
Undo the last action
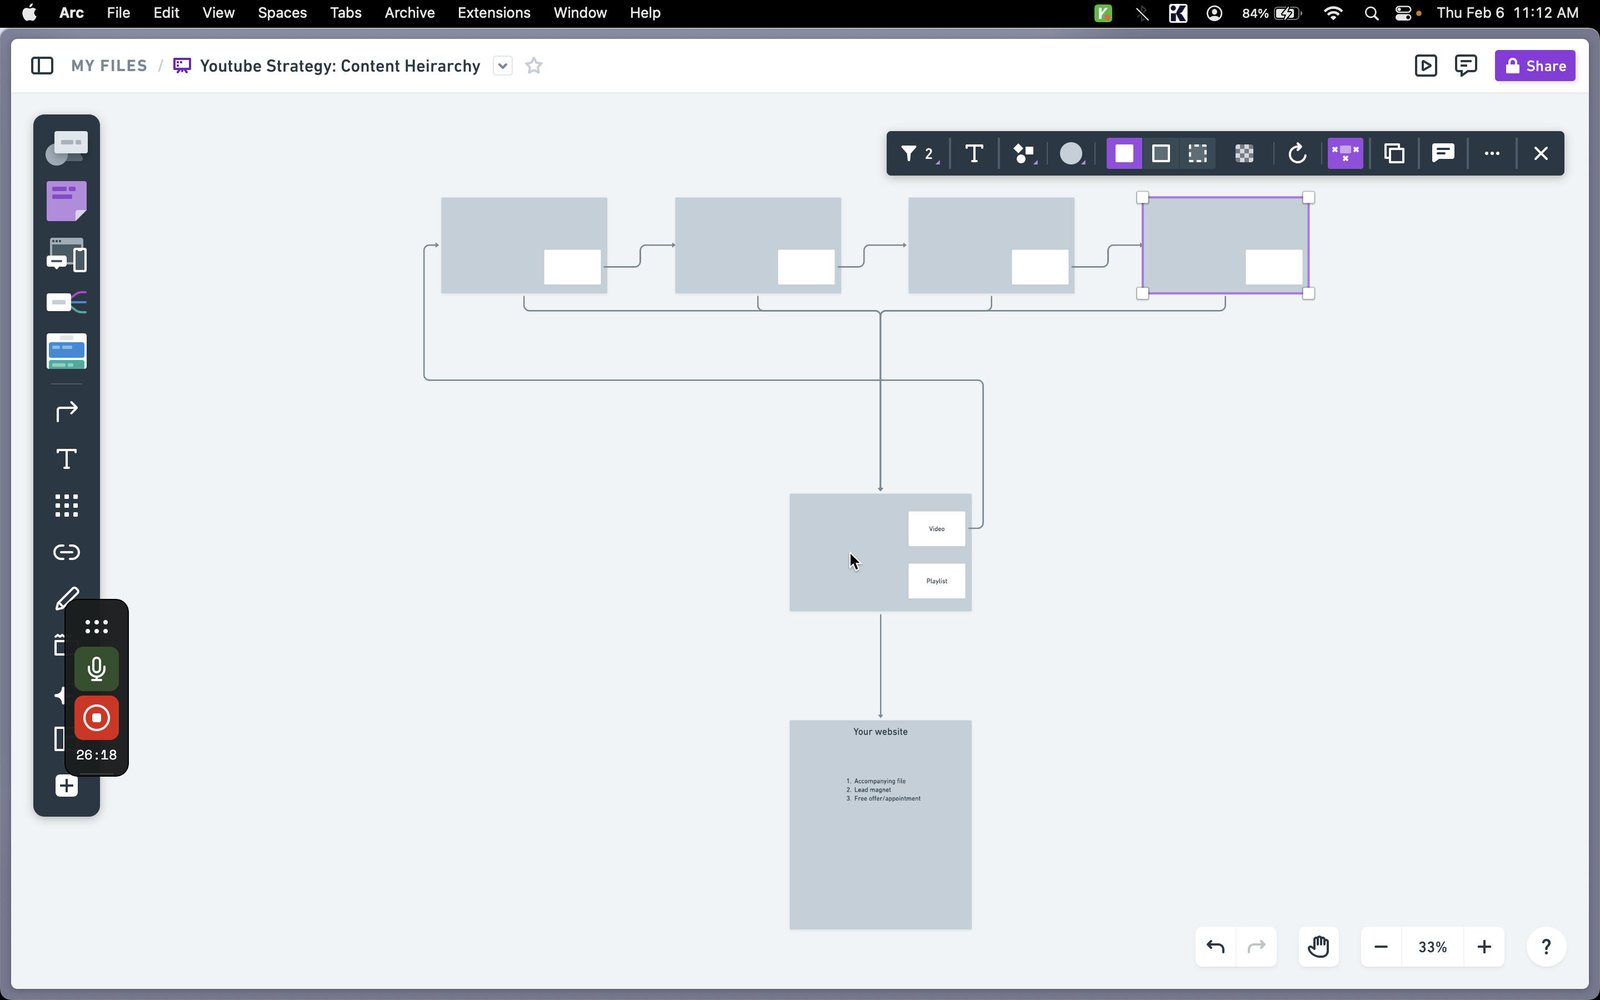pos(1216,947)
